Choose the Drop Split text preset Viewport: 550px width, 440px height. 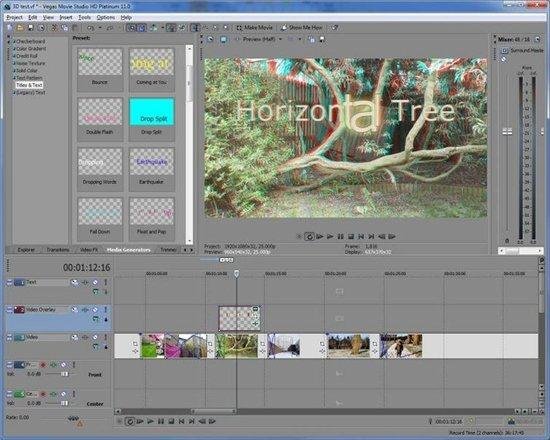pos(152,120)
